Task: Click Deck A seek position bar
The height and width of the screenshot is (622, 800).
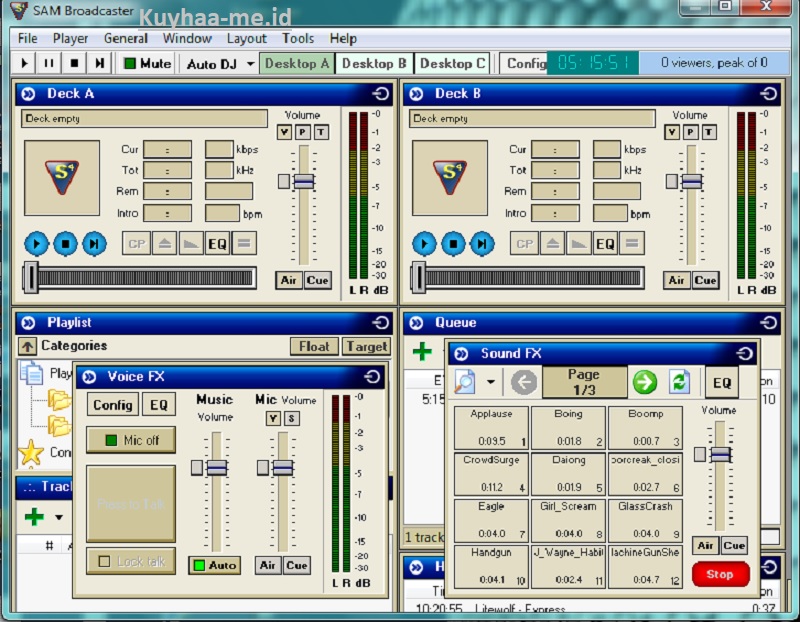Action: (x=140, y=278)
